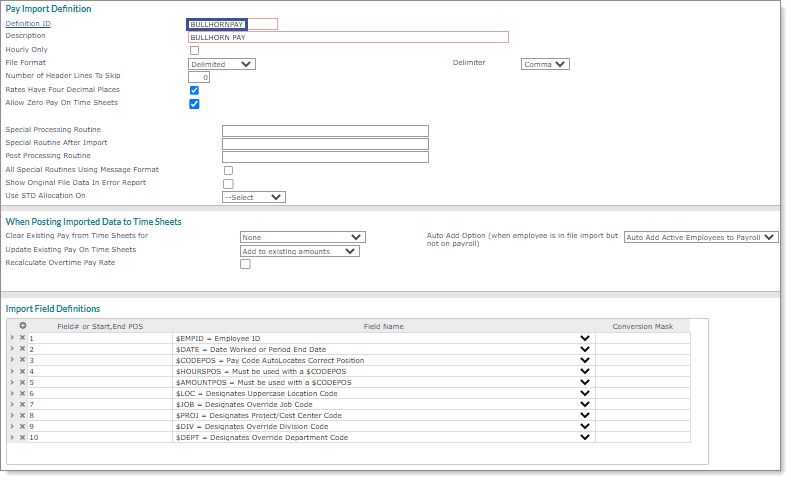
Task: Open field name dropdown for $EMPID row
Action: [584, 338]
